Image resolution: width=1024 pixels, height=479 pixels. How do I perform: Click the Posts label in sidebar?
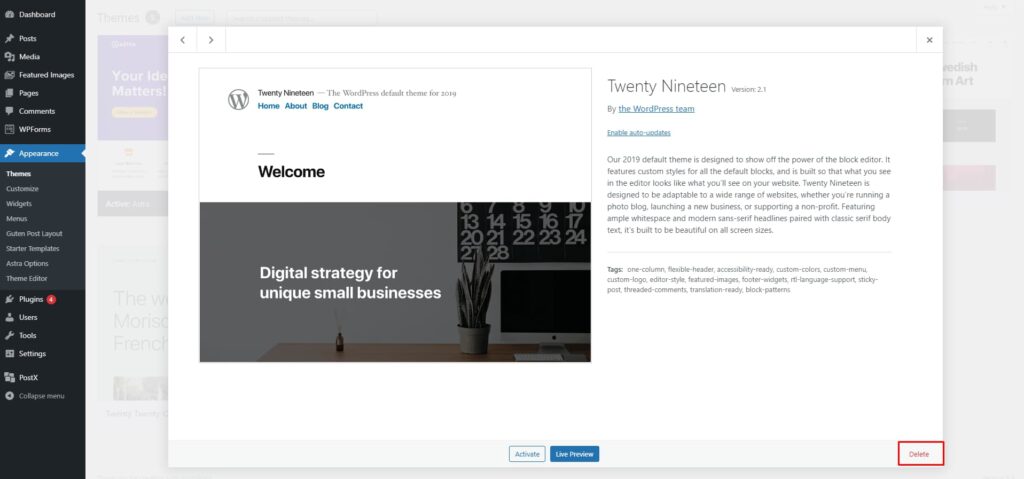(28, 39)
